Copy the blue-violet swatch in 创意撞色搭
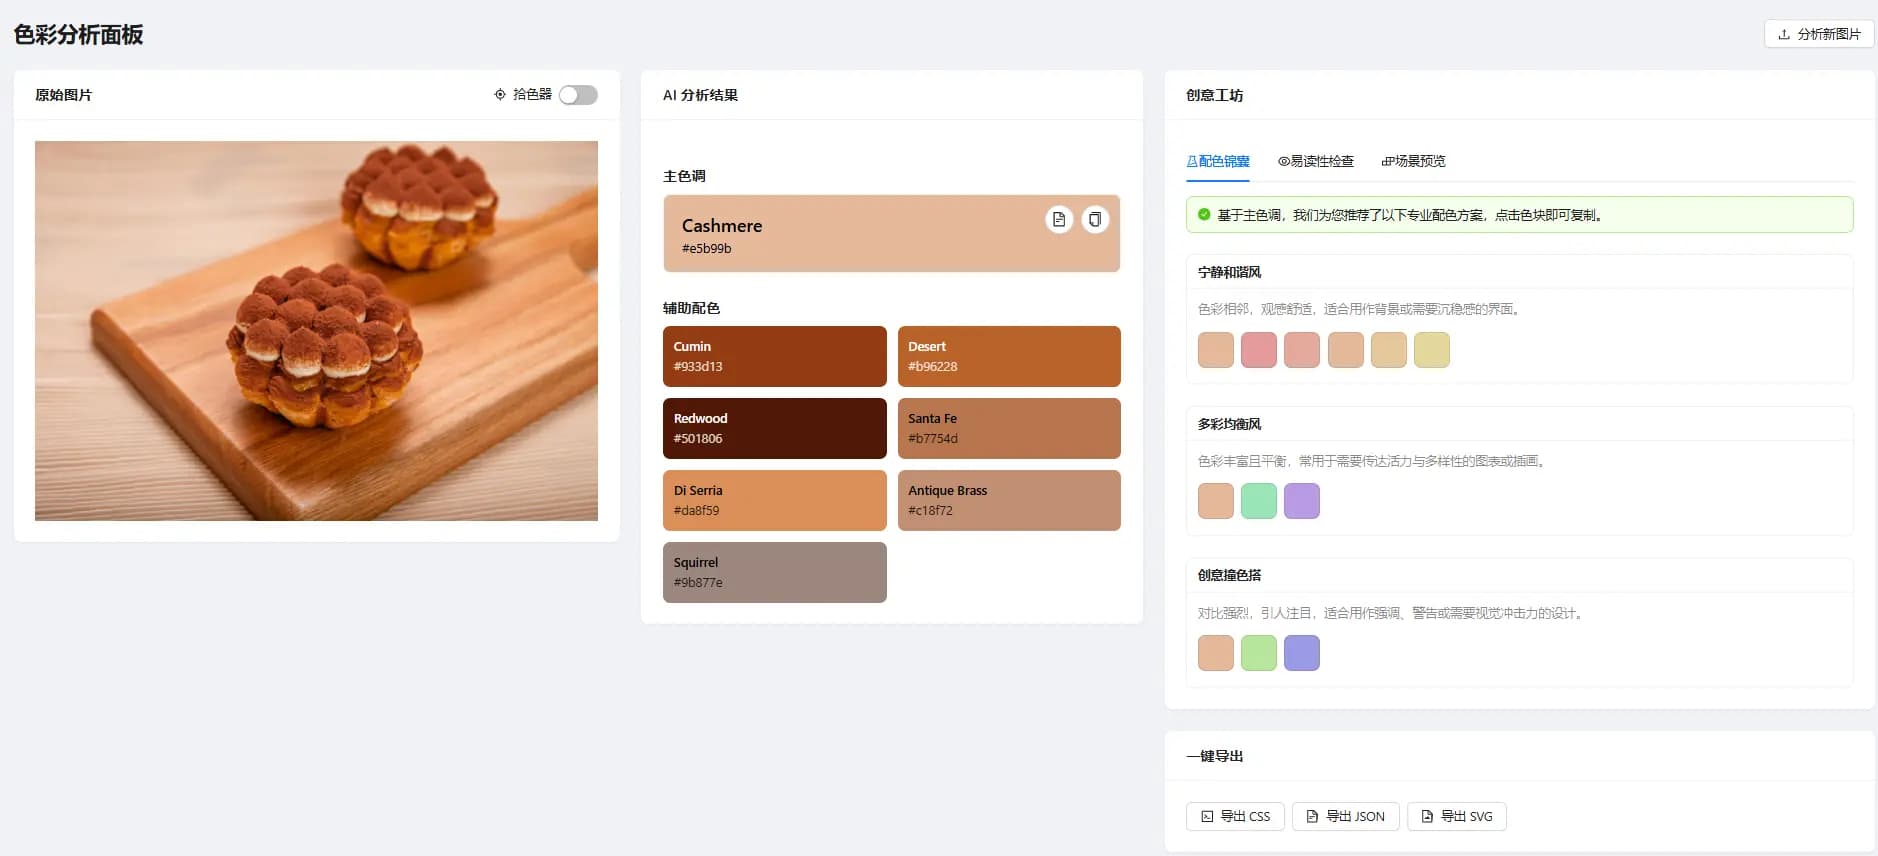This screenshot has height=856, width=1878. (x=1302, y=653)
